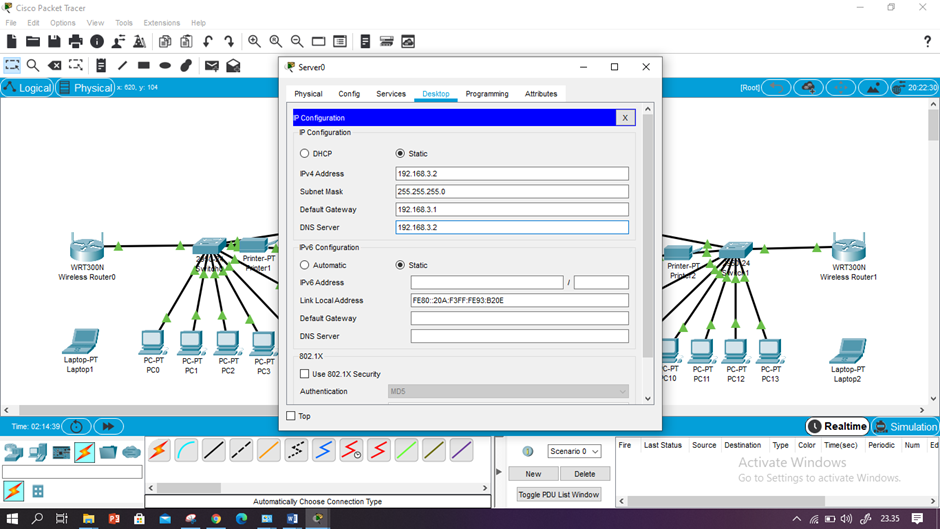
Task: Click the Add Complex PDU open envelope icon
Action: 233,65
